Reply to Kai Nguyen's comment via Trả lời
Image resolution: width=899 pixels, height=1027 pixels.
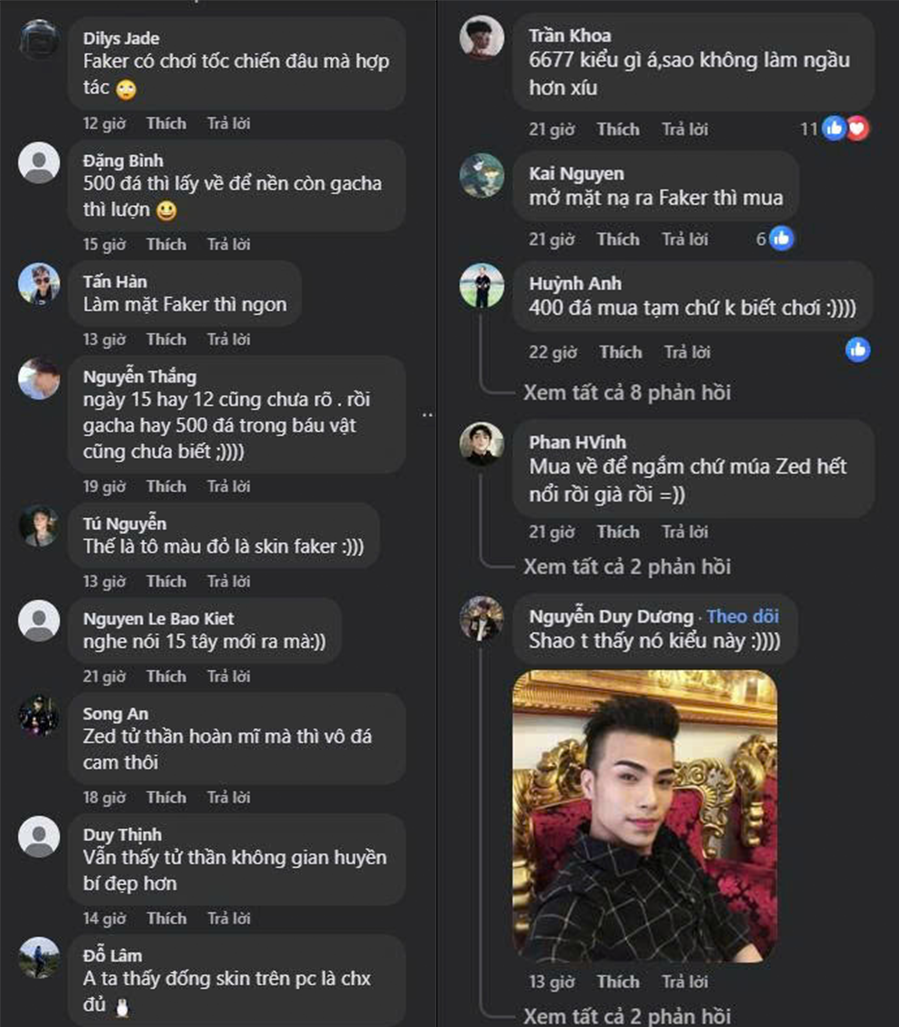tap(685, 239)
